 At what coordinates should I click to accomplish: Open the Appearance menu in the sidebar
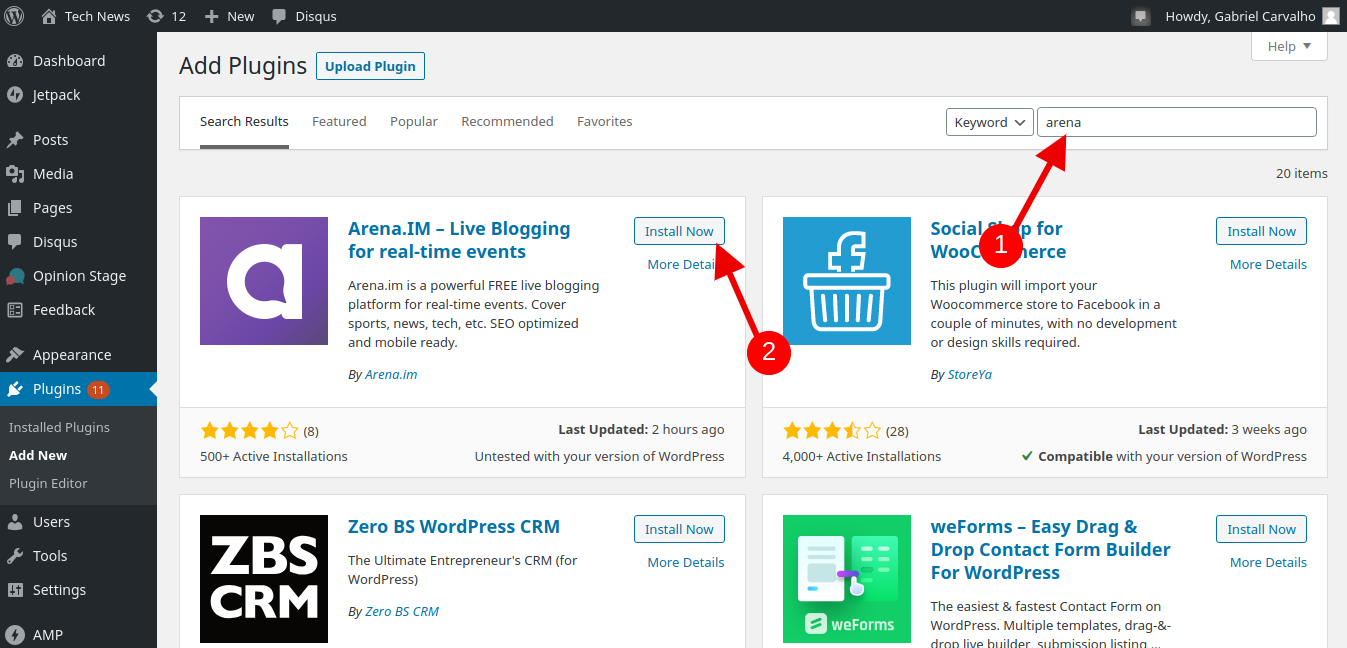(x=78, y=355)
